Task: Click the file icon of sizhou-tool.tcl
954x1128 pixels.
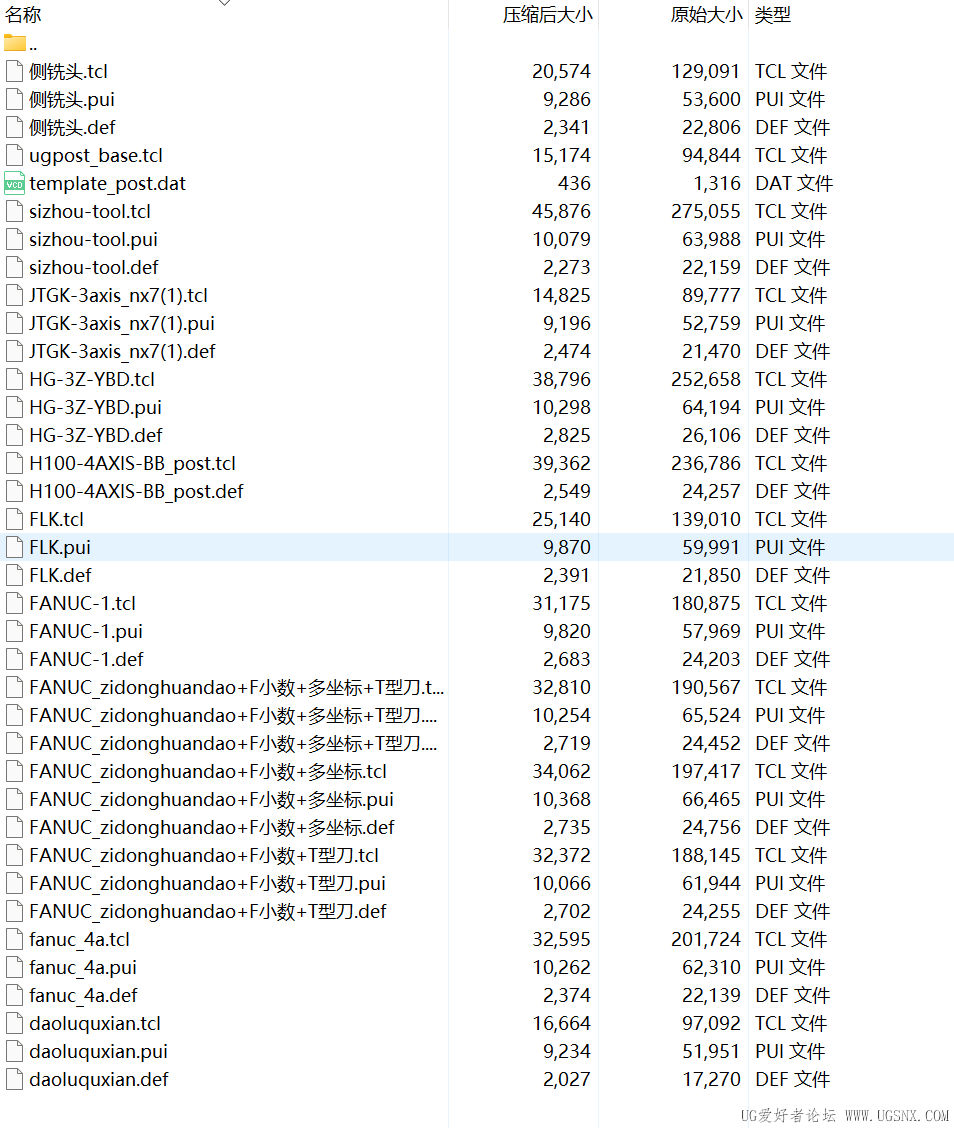Action: [14, 212]
